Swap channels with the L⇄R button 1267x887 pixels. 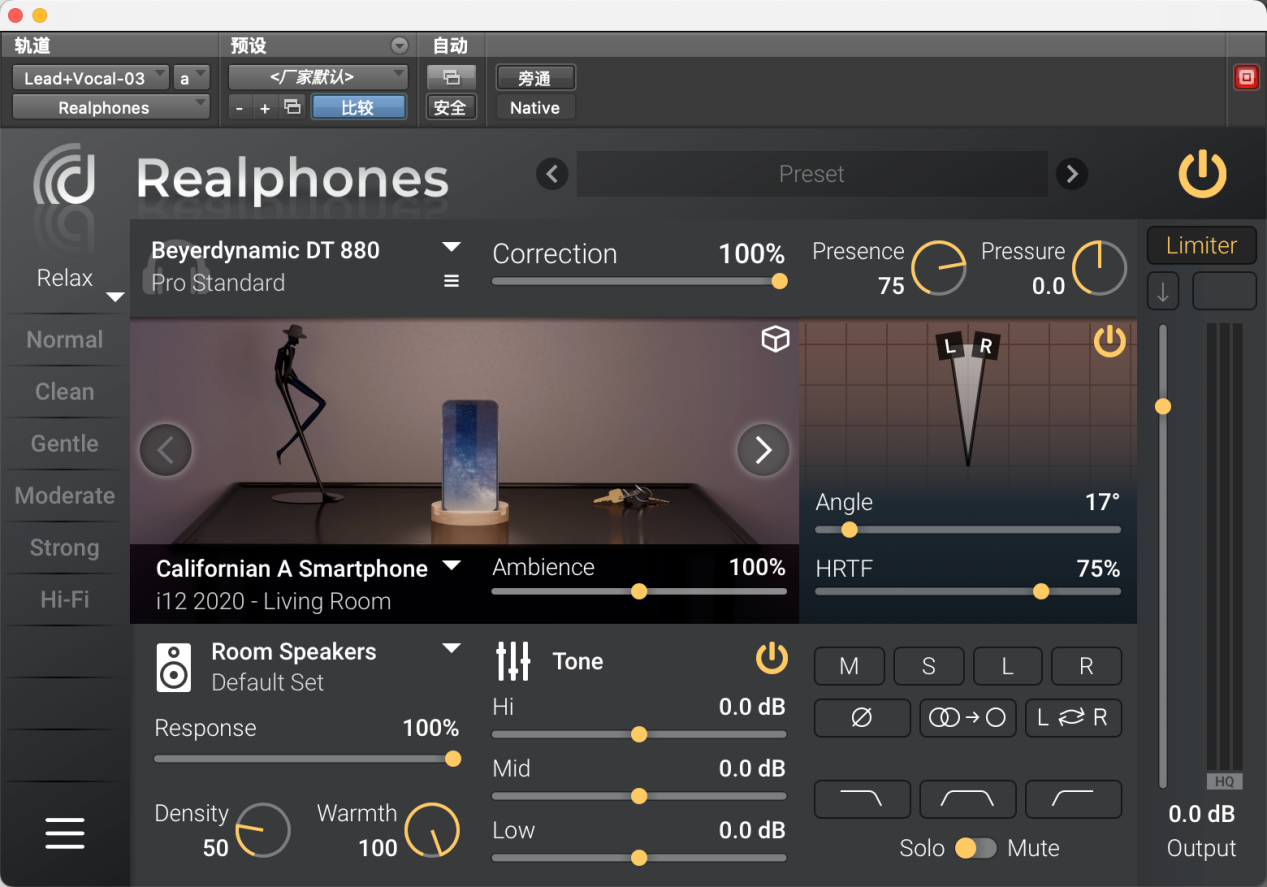1073,718
